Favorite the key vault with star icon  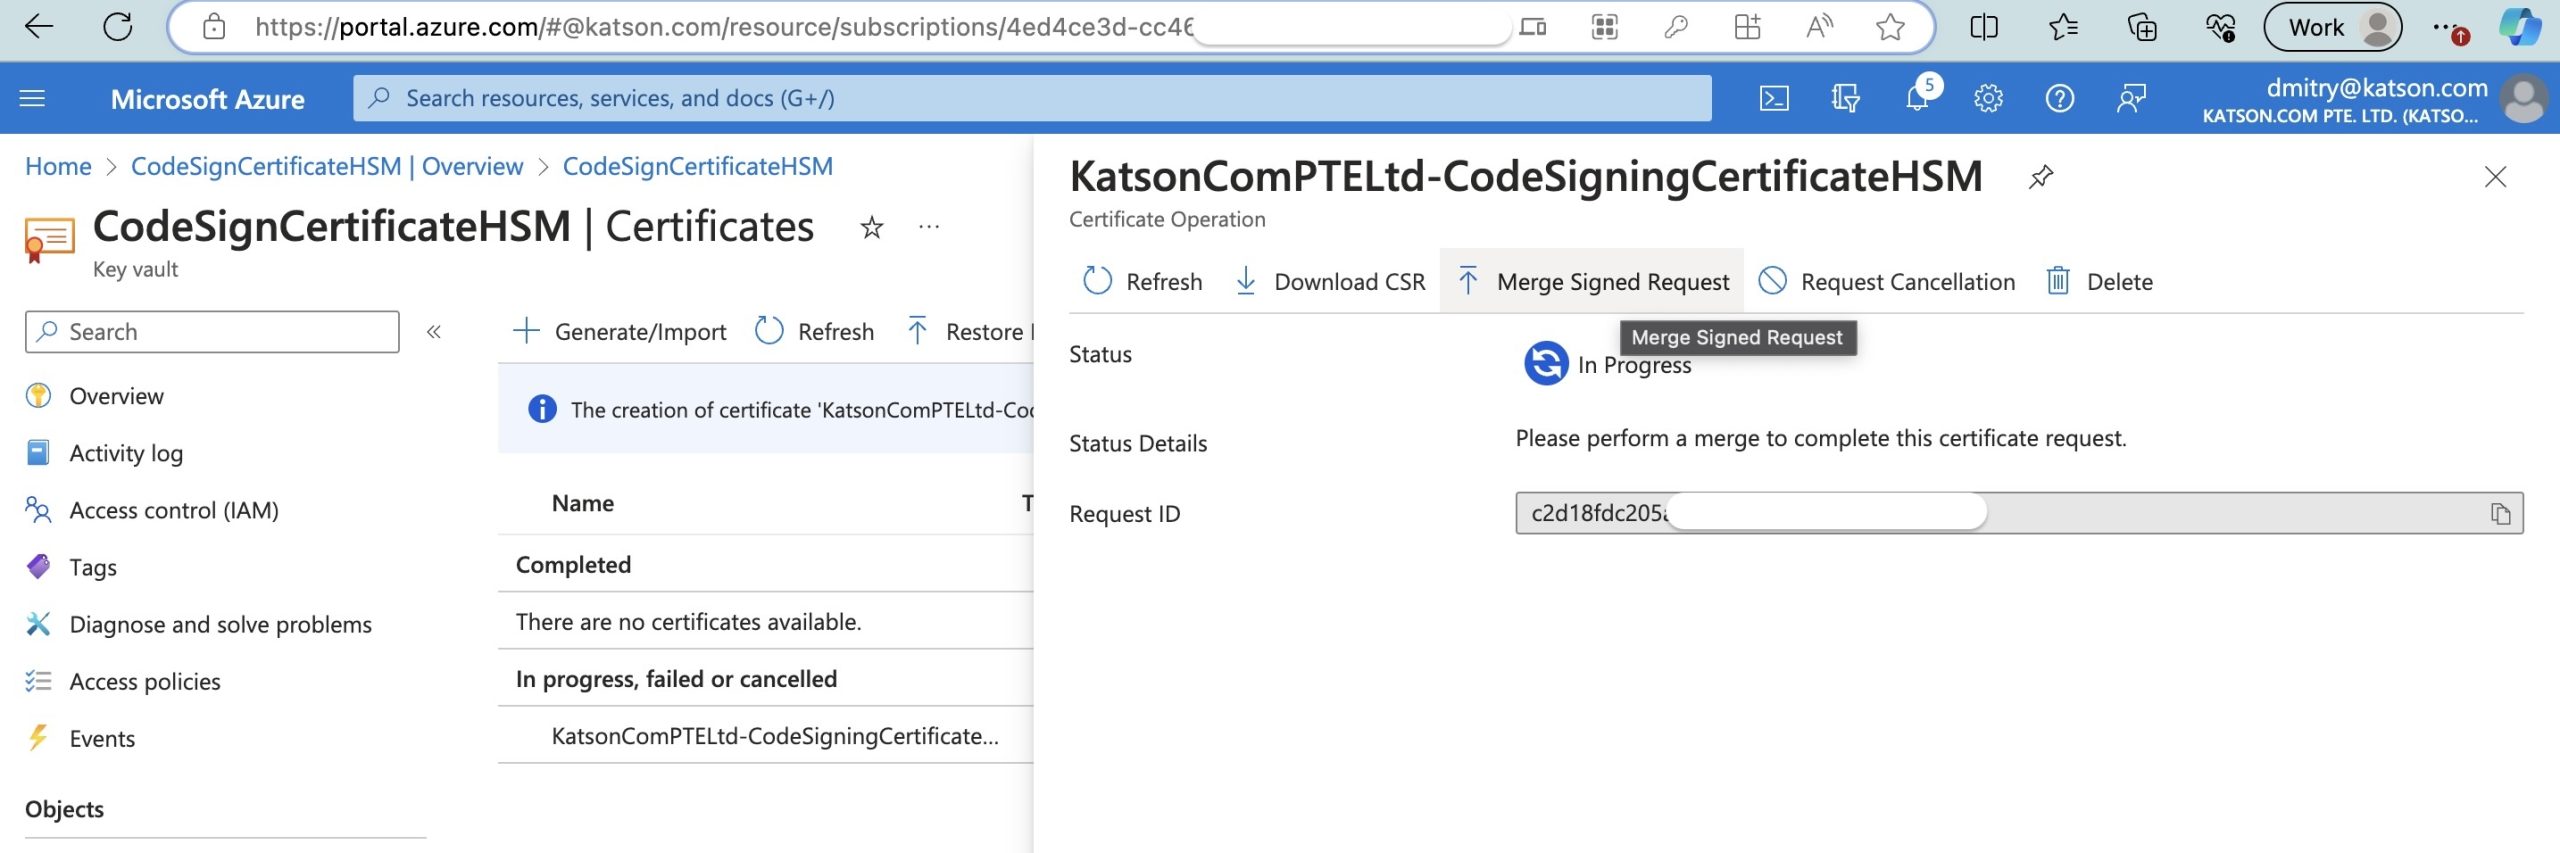(872, 228)
